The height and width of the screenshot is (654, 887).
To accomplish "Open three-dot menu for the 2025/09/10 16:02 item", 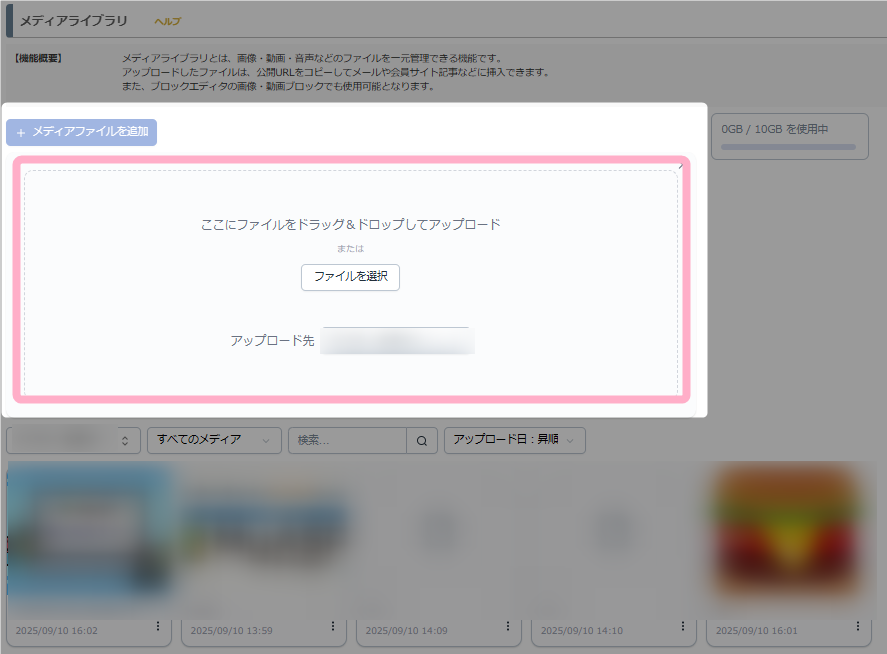I will pyautogui.click(x=157, y=626).
